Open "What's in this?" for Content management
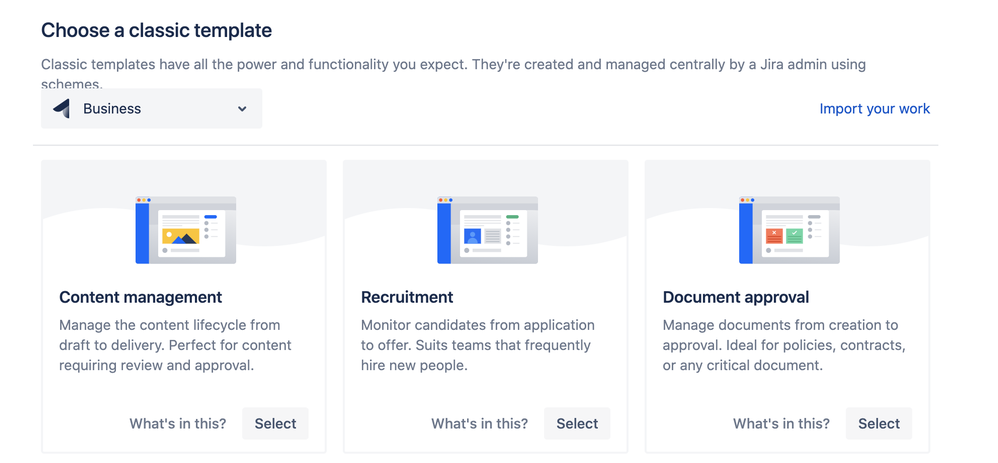 [x=178, y=424]
